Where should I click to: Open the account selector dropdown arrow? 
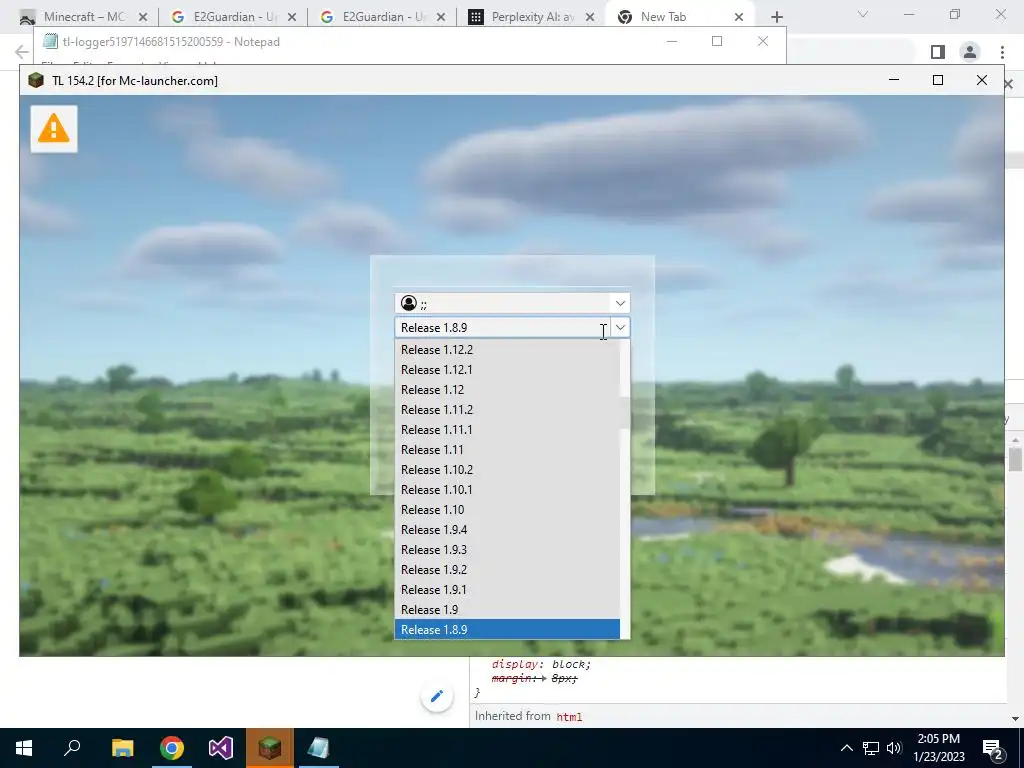620,303
